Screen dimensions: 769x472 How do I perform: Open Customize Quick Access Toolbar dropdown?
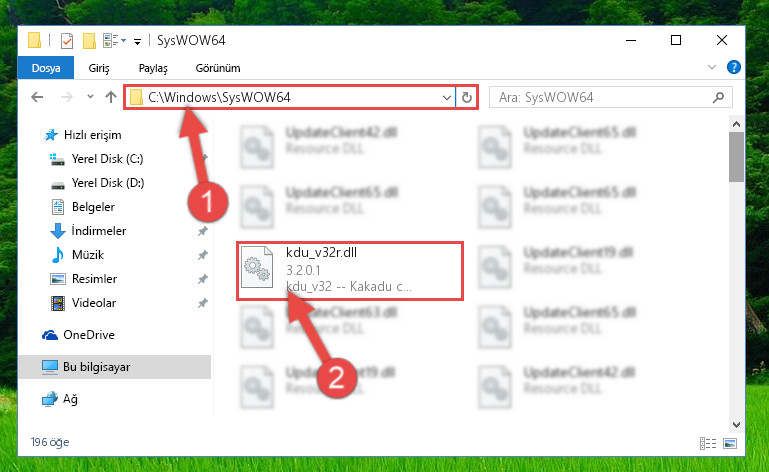point(138,42)
